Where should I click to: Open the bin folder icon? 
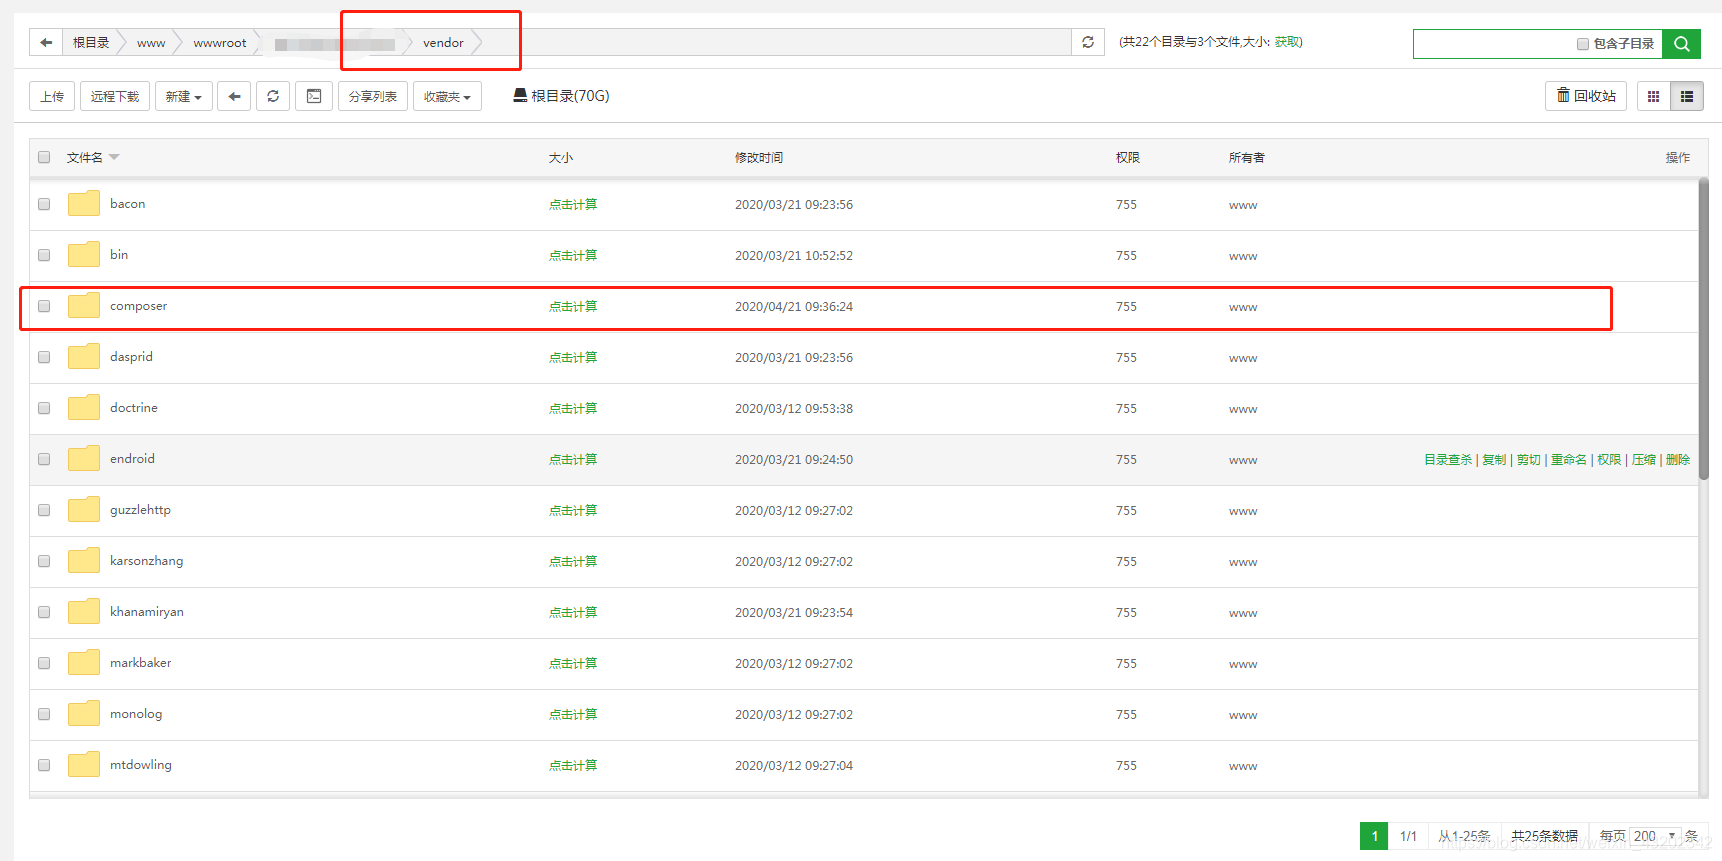click(84, 255)
